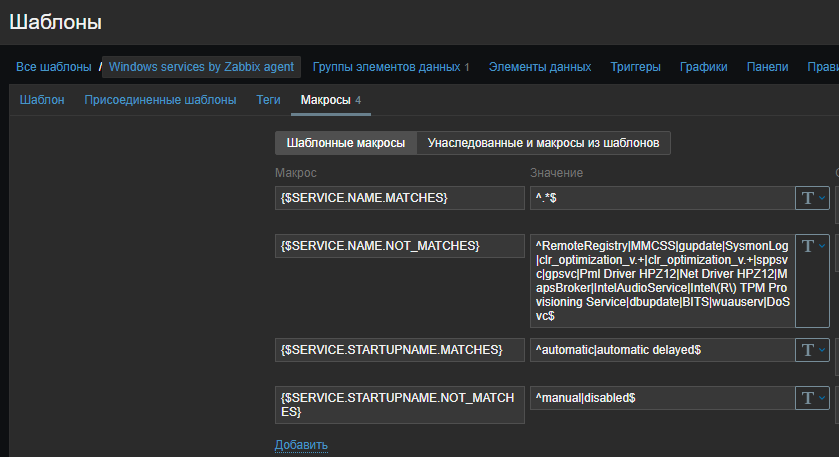Open Windows services by Zabbix agent breadcrumb

pyautogui.click(x=201, y=67)
